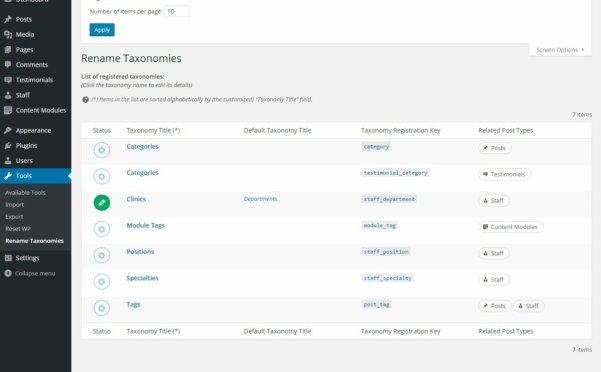601x372 pixels.
Task: Click Staff badge in Positions row
Action: coord(494,253)
